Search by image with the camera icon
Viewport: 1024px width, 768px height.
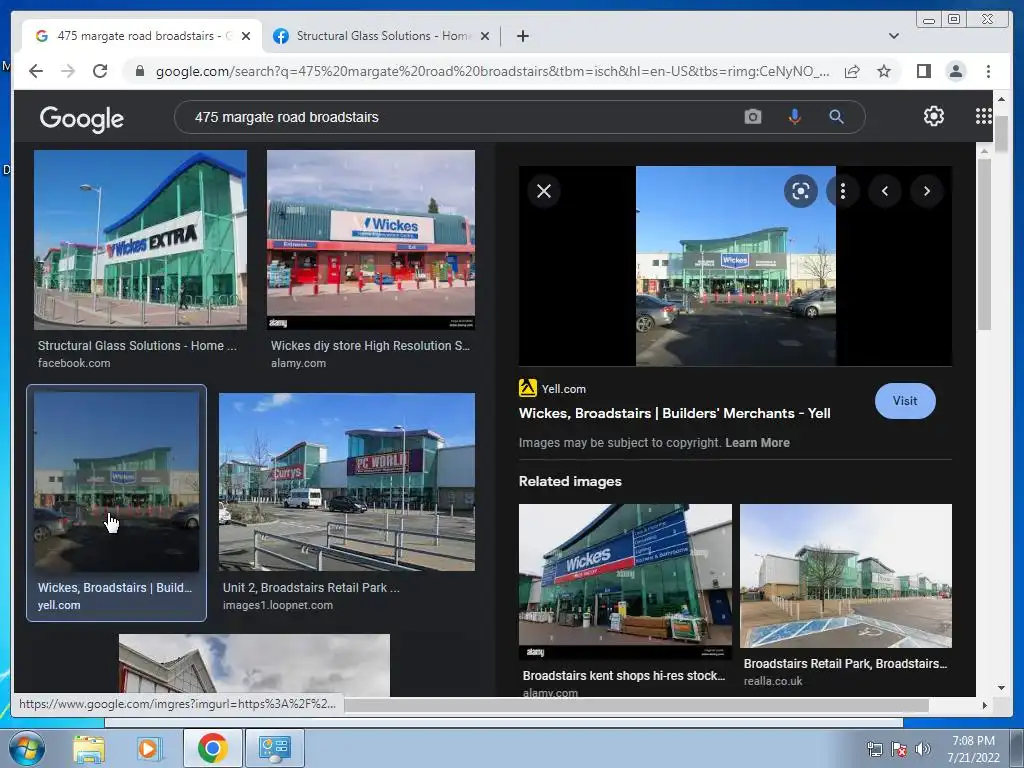[752, 117]
